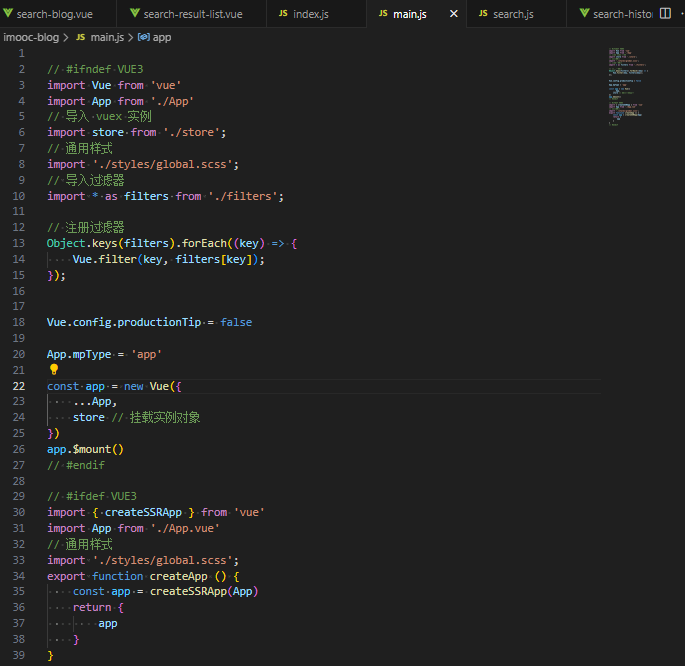685x666 pixels.
Task: Click './App.vue' string on line 31
Action: 185,528
